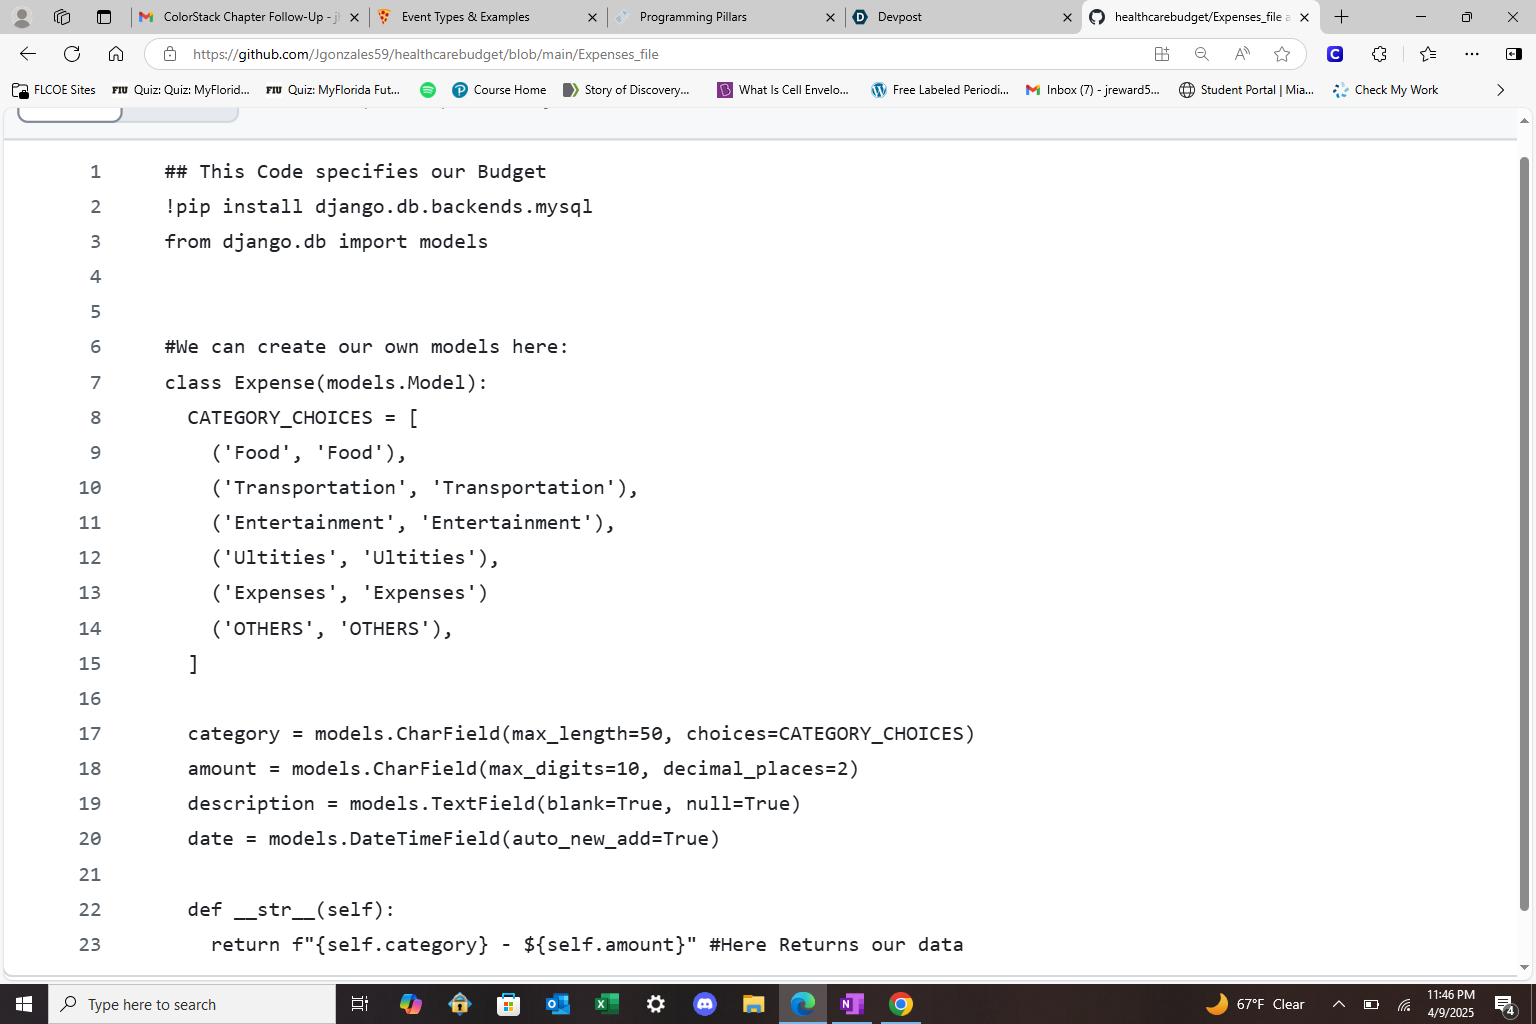
Task: Open notification center icon
Action: tap(1505, 1004)
